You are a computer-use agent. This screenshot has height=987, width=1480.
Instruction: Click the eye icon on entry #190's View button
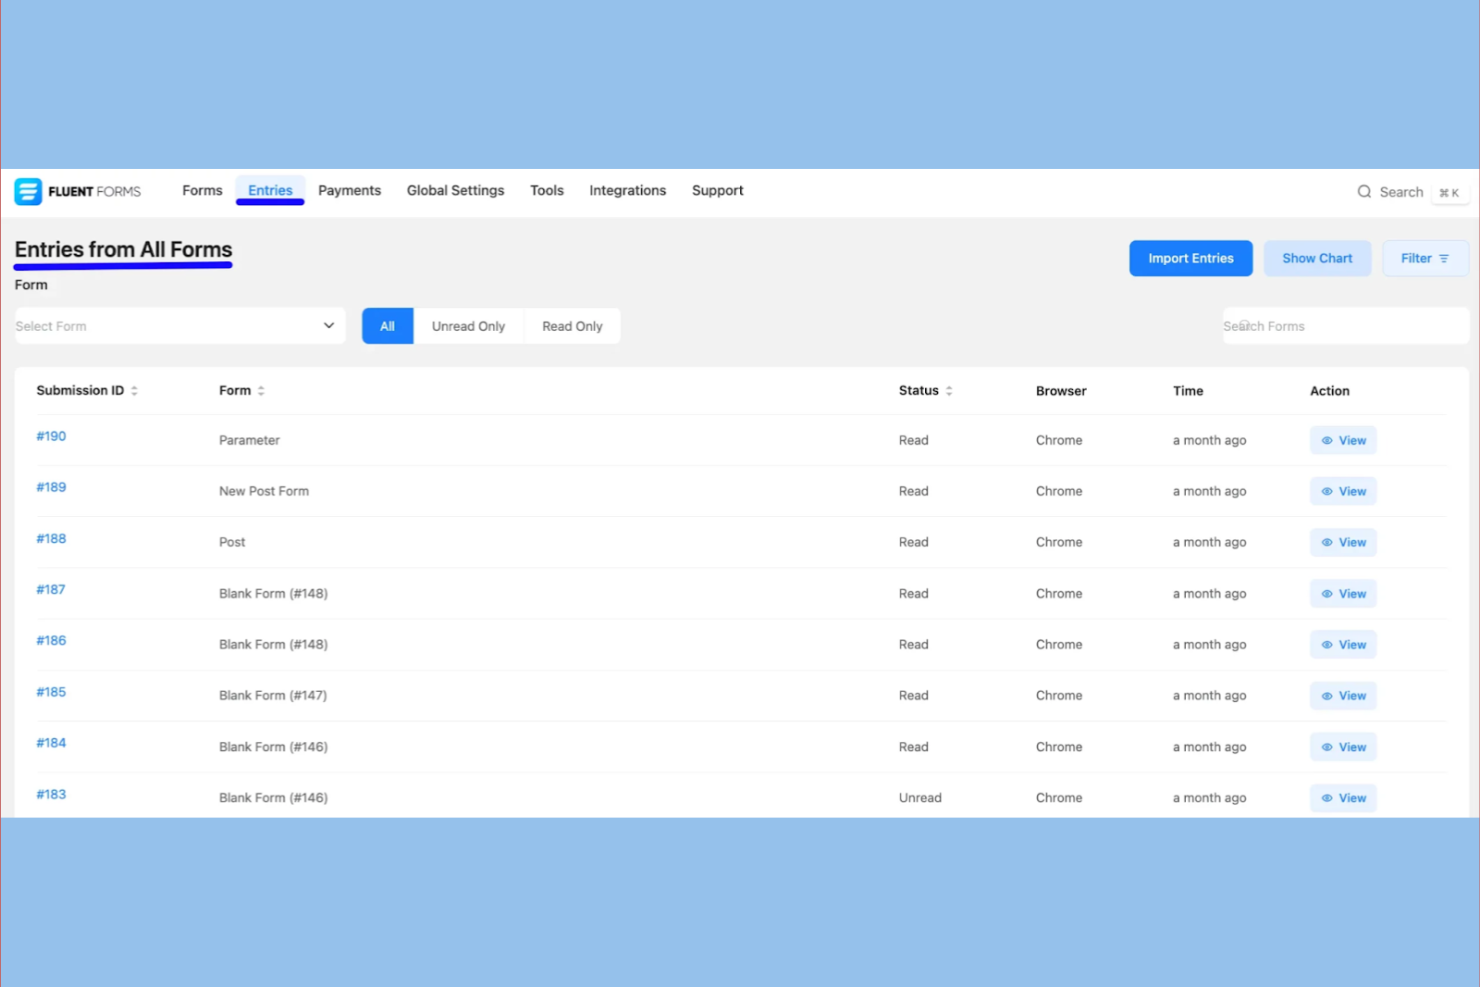(x=1326, y=440)
